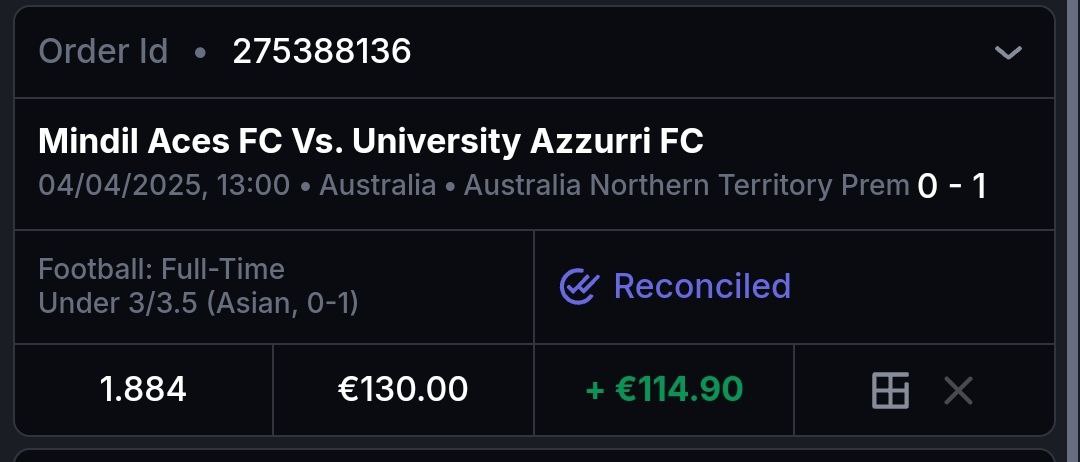This screenshot has width=1080, height=462.
Task: Select the Australia country text
Action: click(377, 186)
